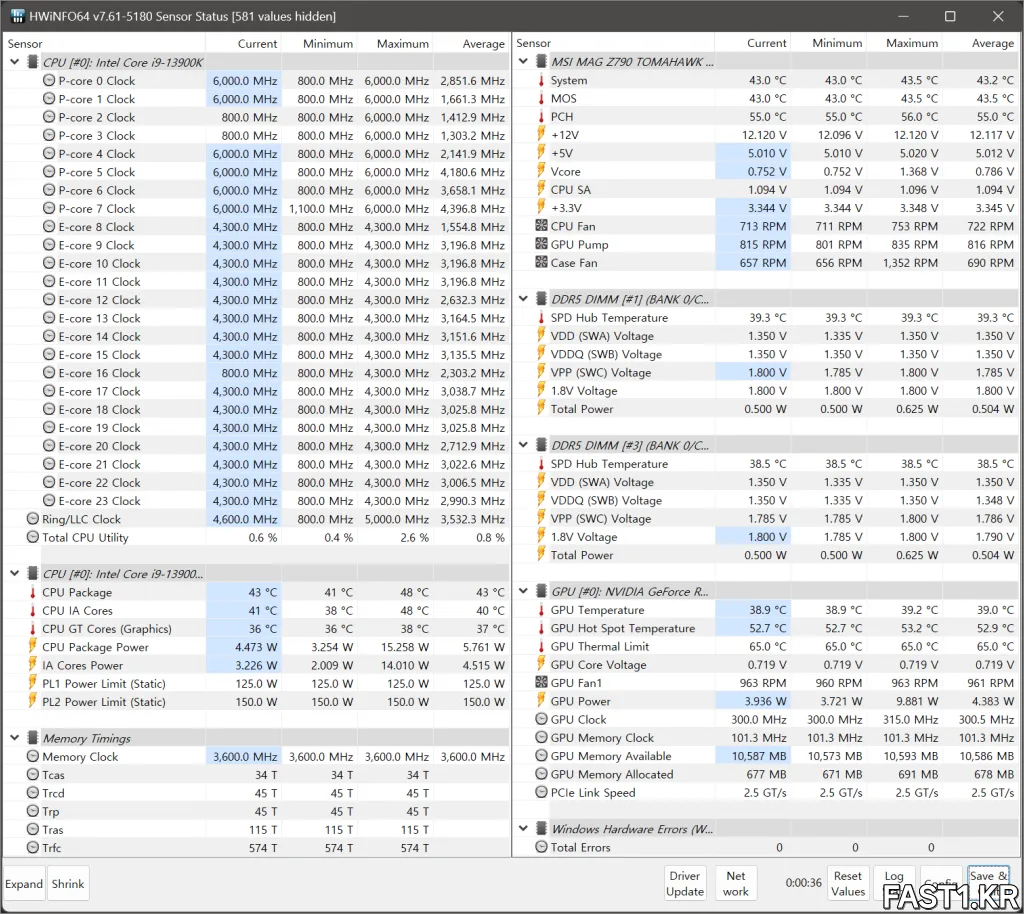This screenshot has height=914, width=1024.
Task: Click the GPU Memory Available label
Action: (611, 756)
